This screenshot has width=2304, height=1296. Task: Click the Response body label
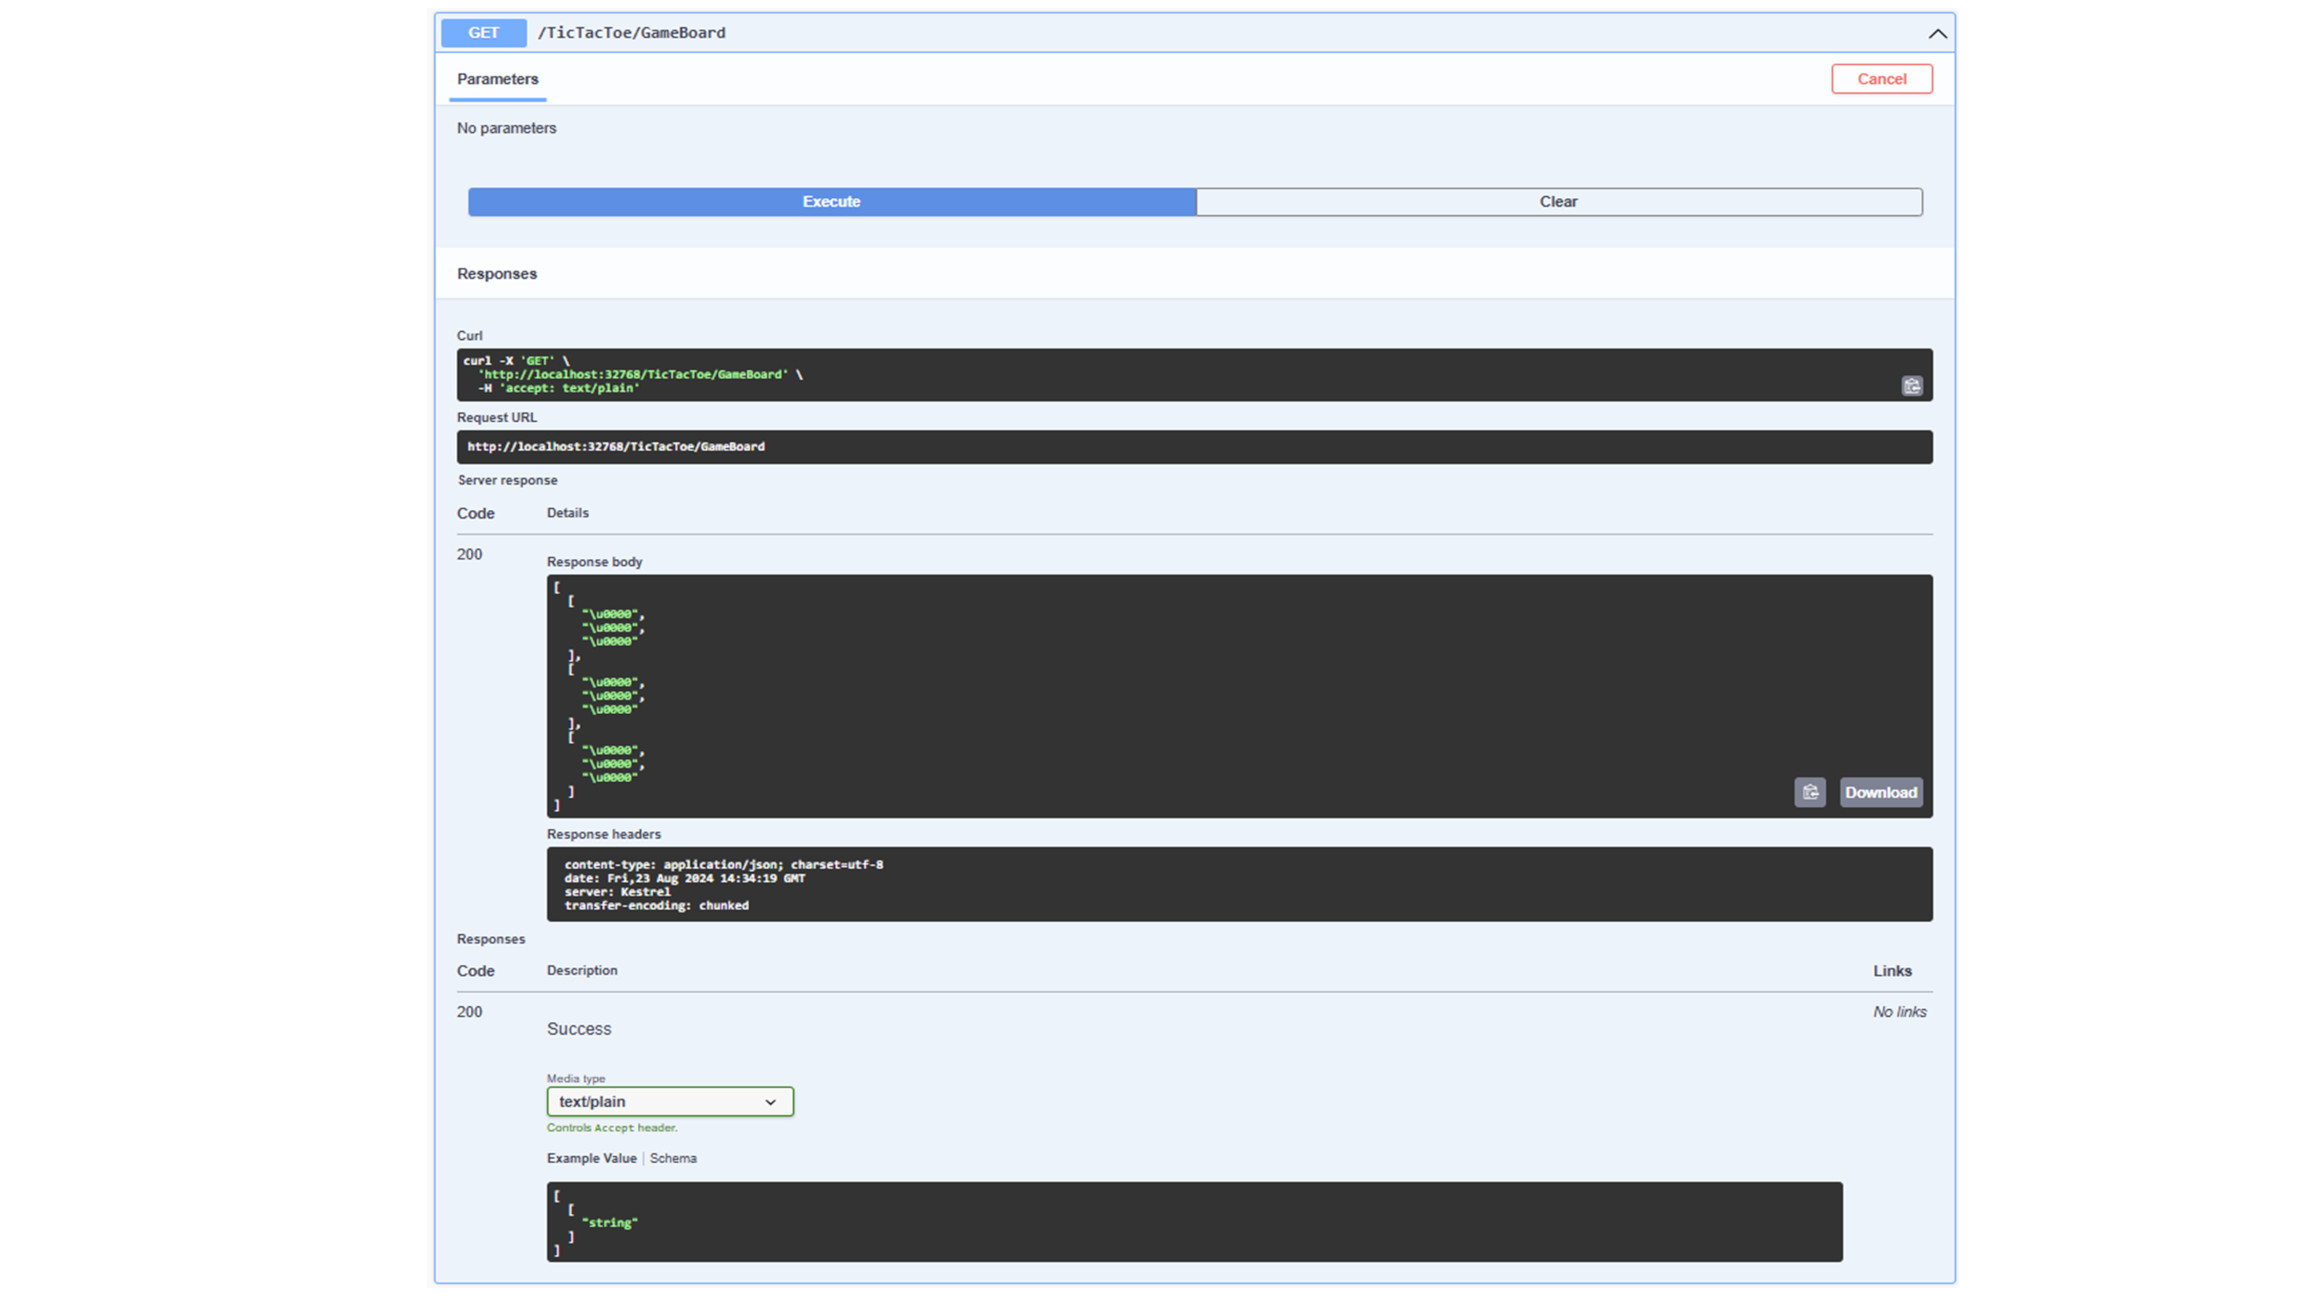coord(594,562)
